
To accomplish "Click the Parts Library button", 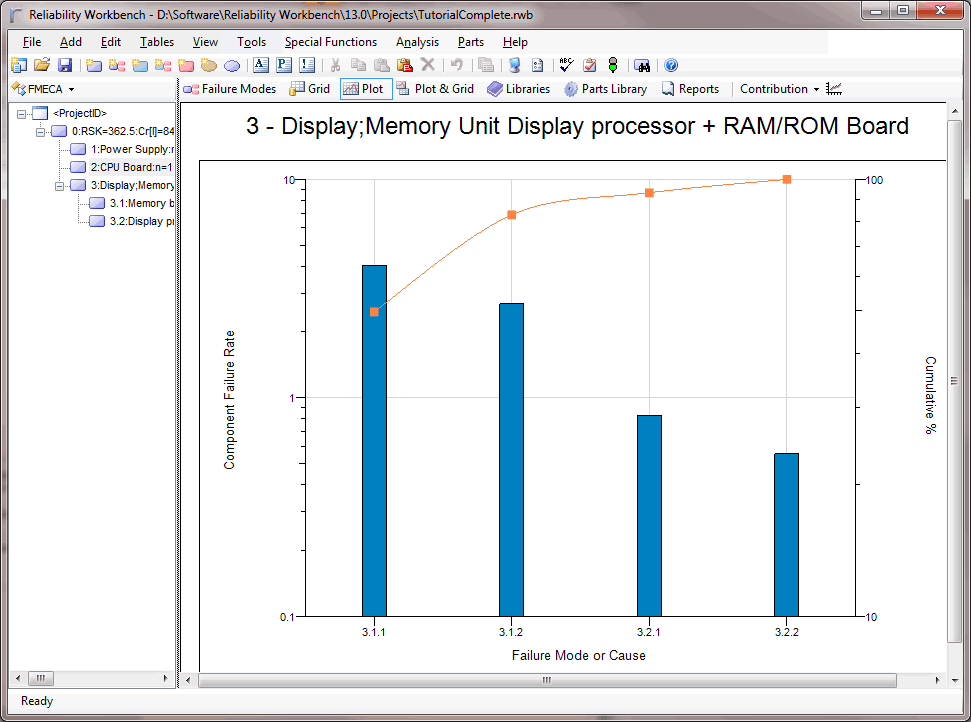I will click(x=605, y=89).
